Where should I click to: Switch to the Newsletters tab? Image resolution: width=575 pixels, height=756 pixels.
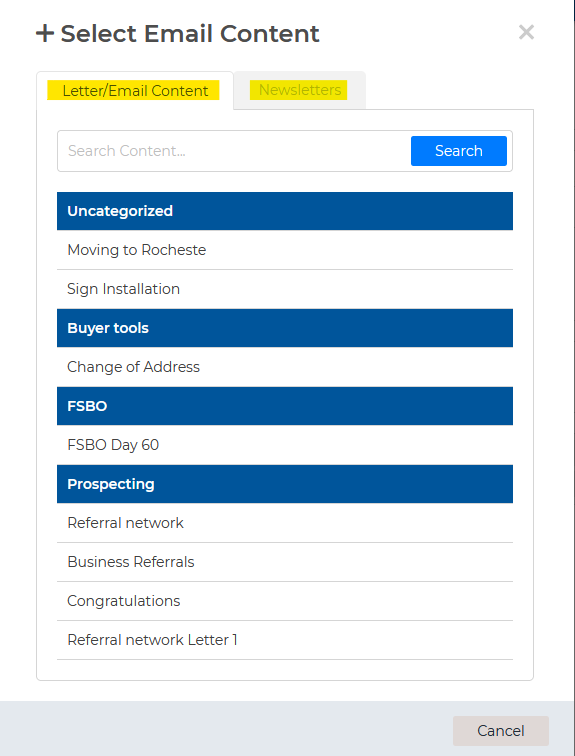click(300, 90)
